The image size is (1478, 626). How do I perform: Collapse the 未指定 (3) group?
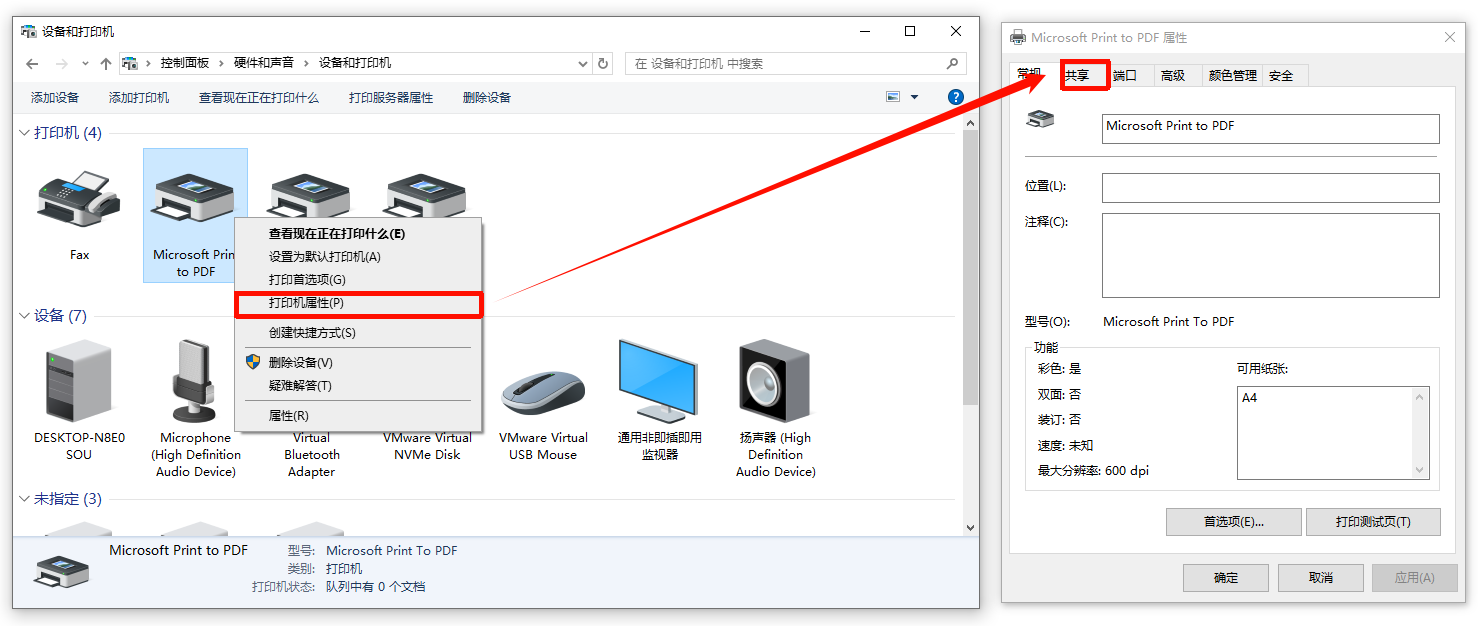coord(25,499)
